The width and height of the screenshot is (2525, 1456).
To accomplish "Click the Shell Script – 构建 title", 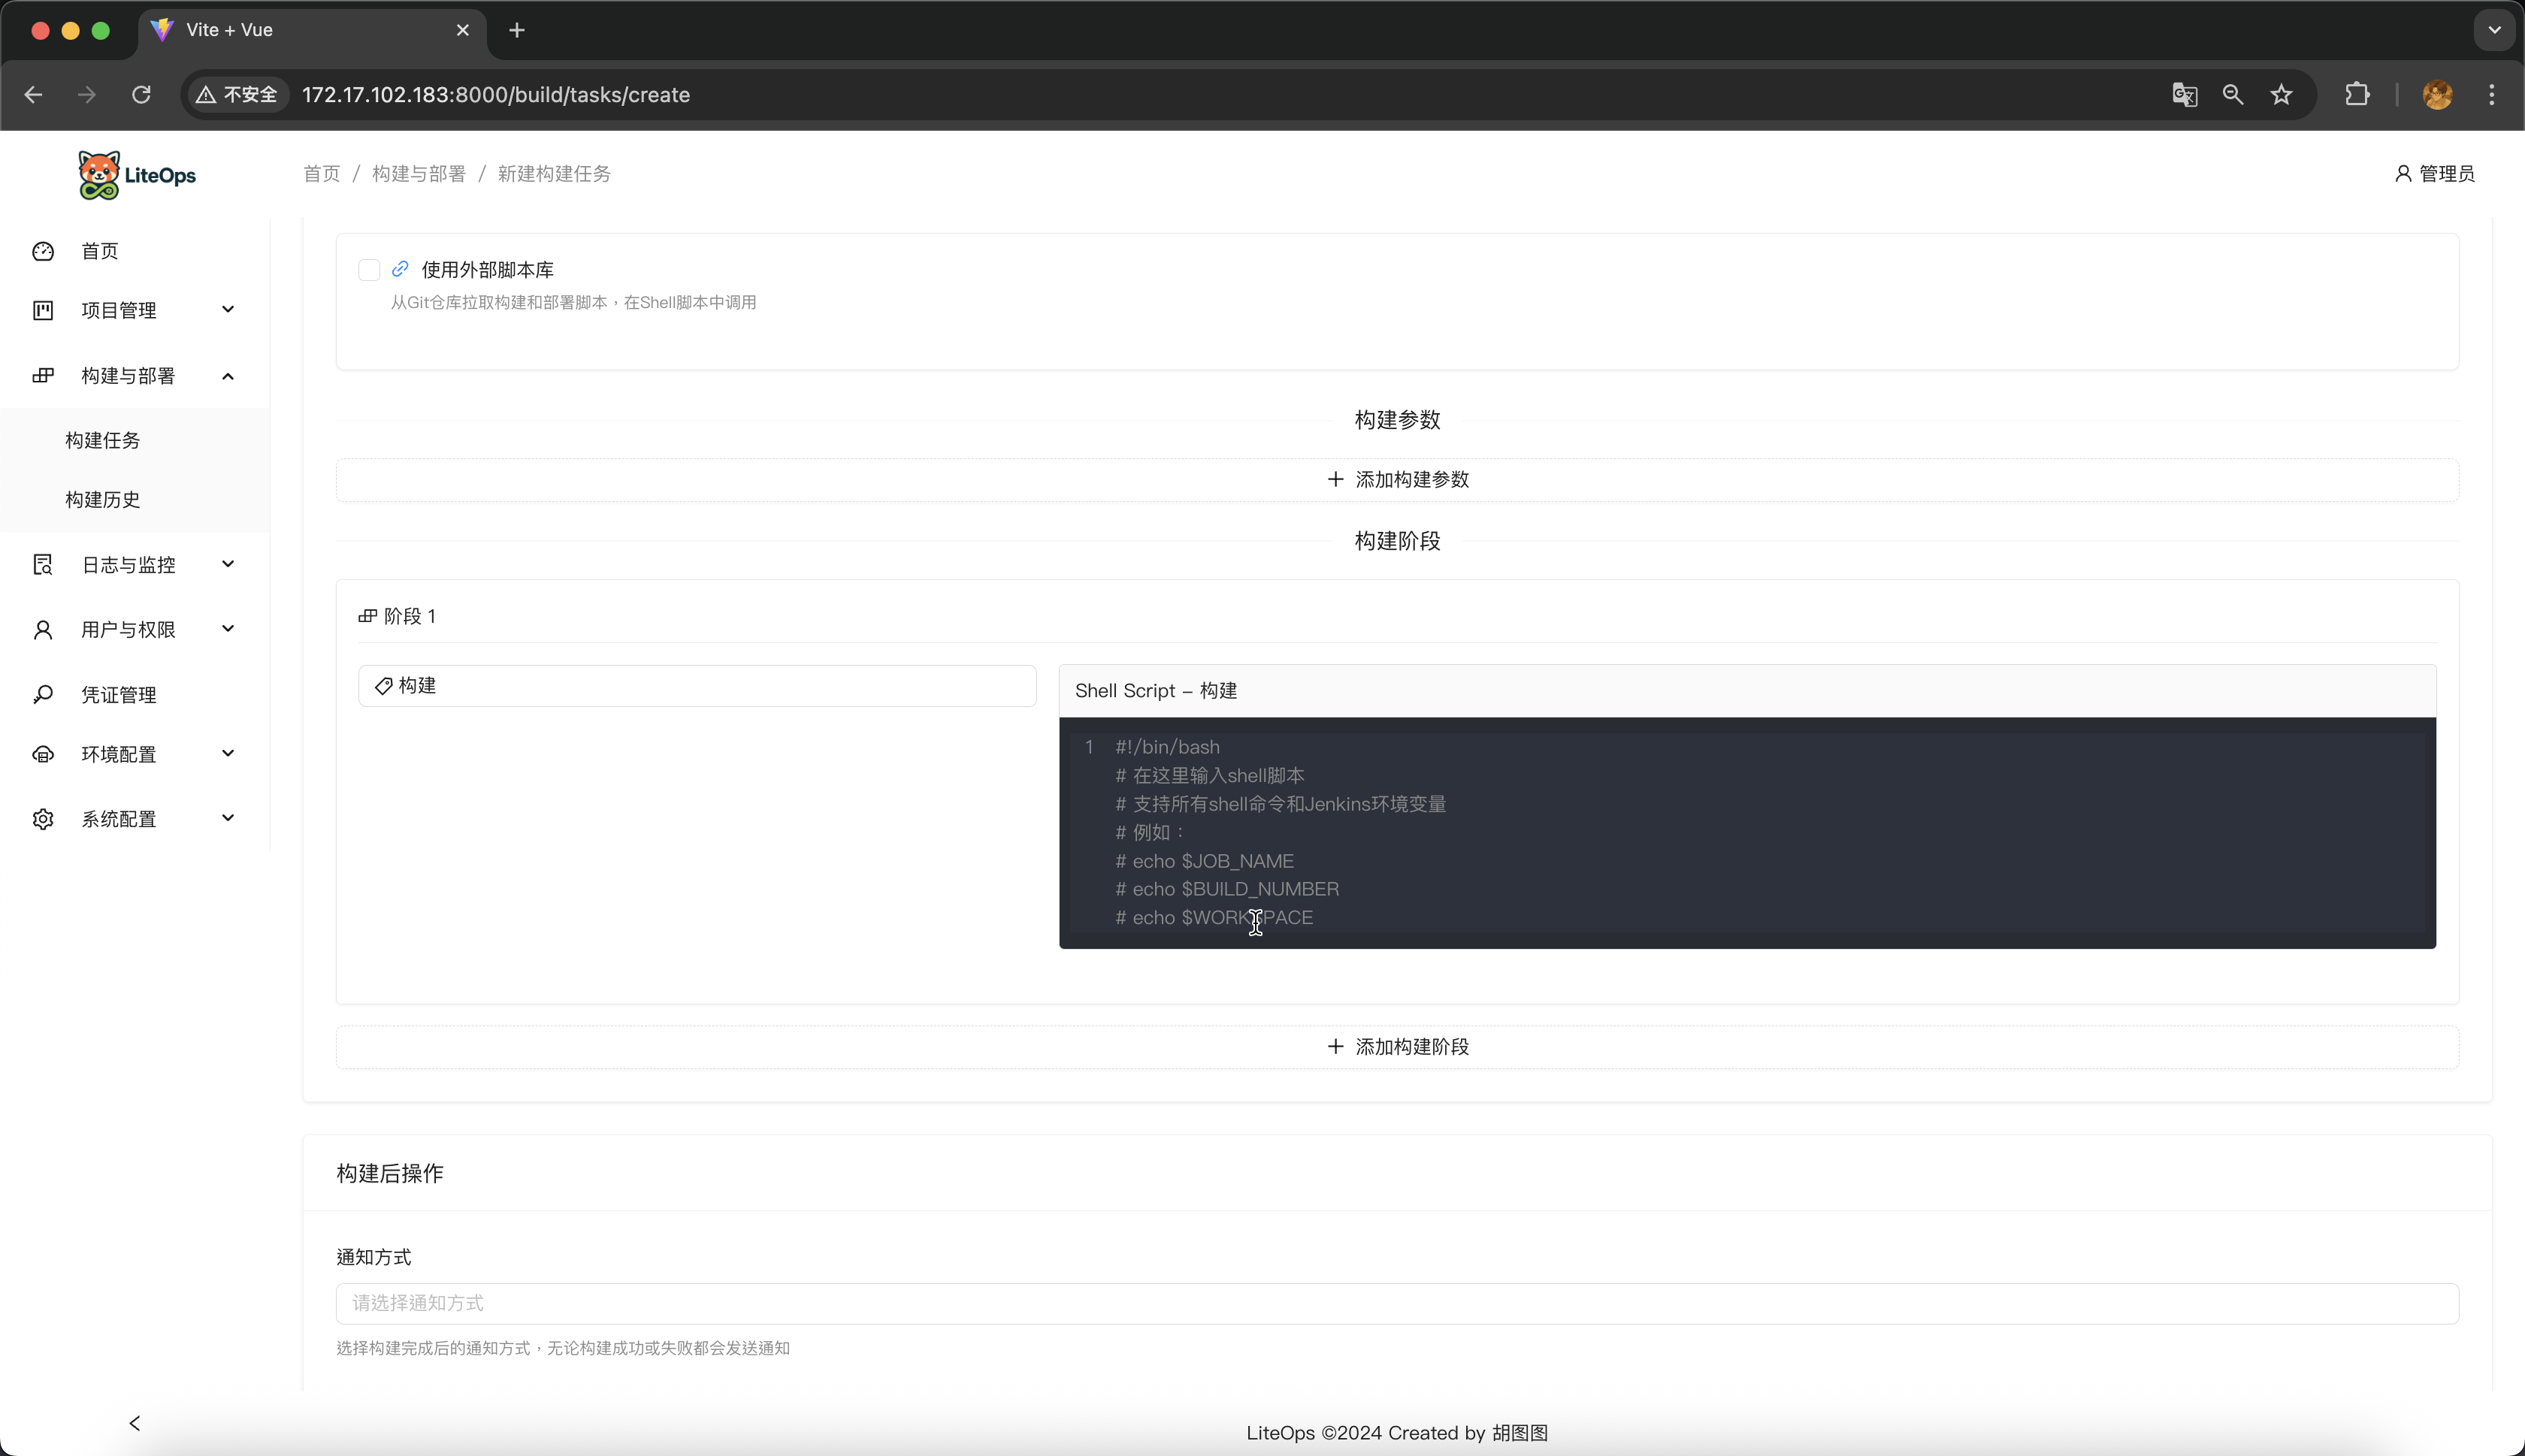I will click(x=1156, y=691).
